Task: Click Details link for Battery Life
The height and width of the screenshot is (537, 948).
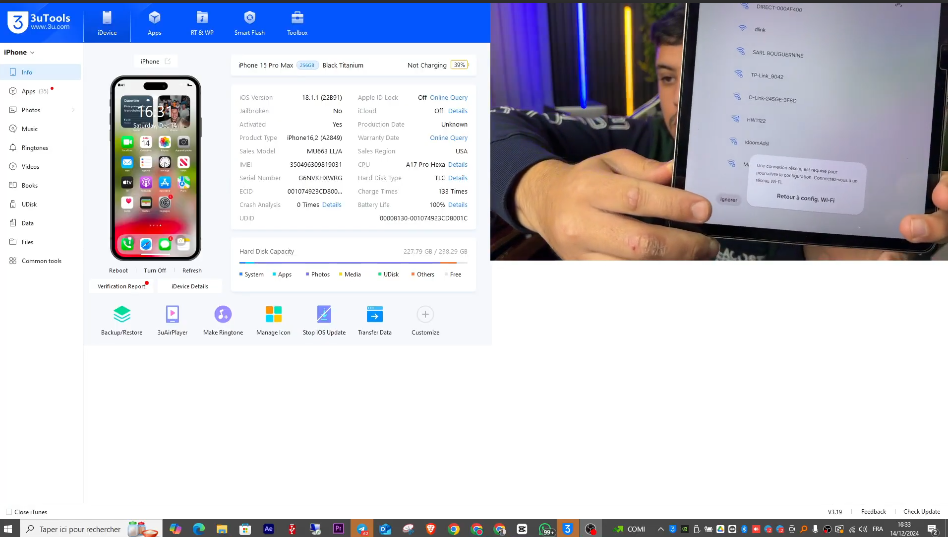Action: coord(458,204)
